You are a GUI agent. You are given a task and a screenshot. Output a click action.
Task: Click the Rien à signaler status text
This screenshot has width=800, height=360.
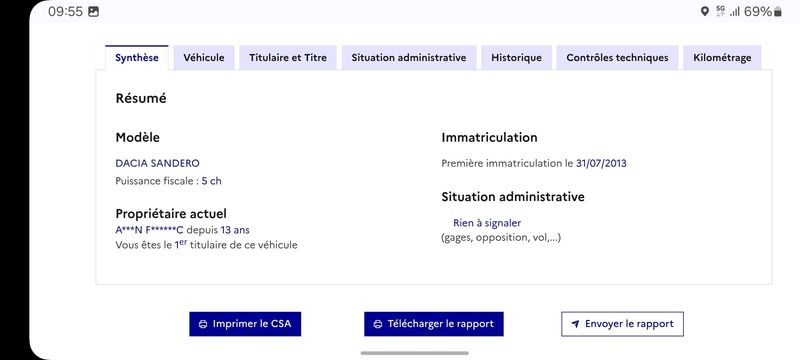tap(487, 223)
